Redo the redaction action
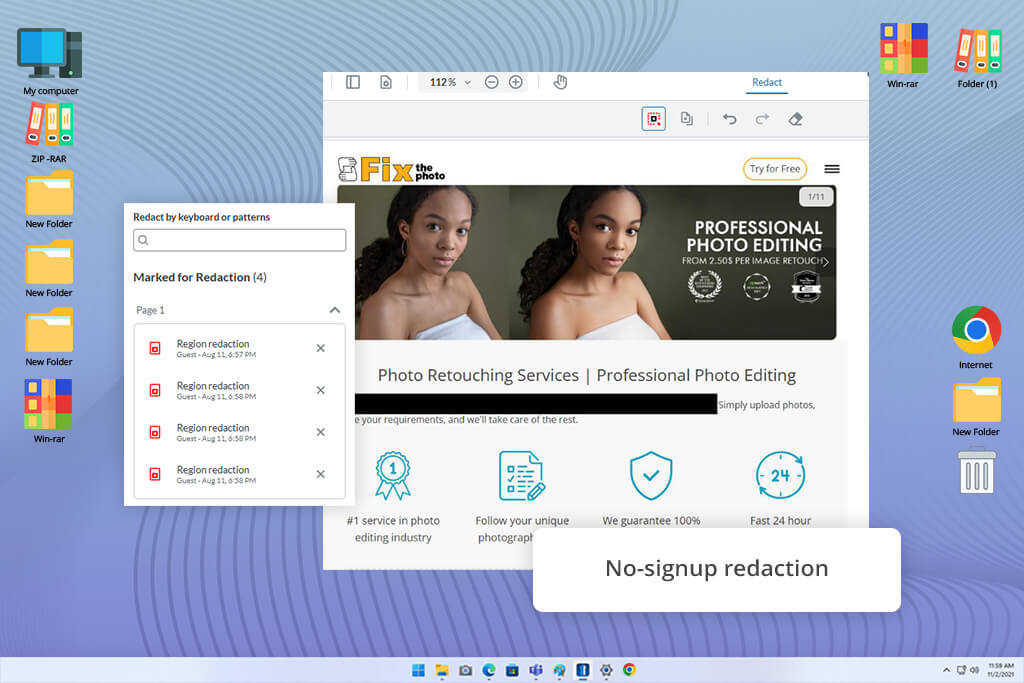 (761, 119)
